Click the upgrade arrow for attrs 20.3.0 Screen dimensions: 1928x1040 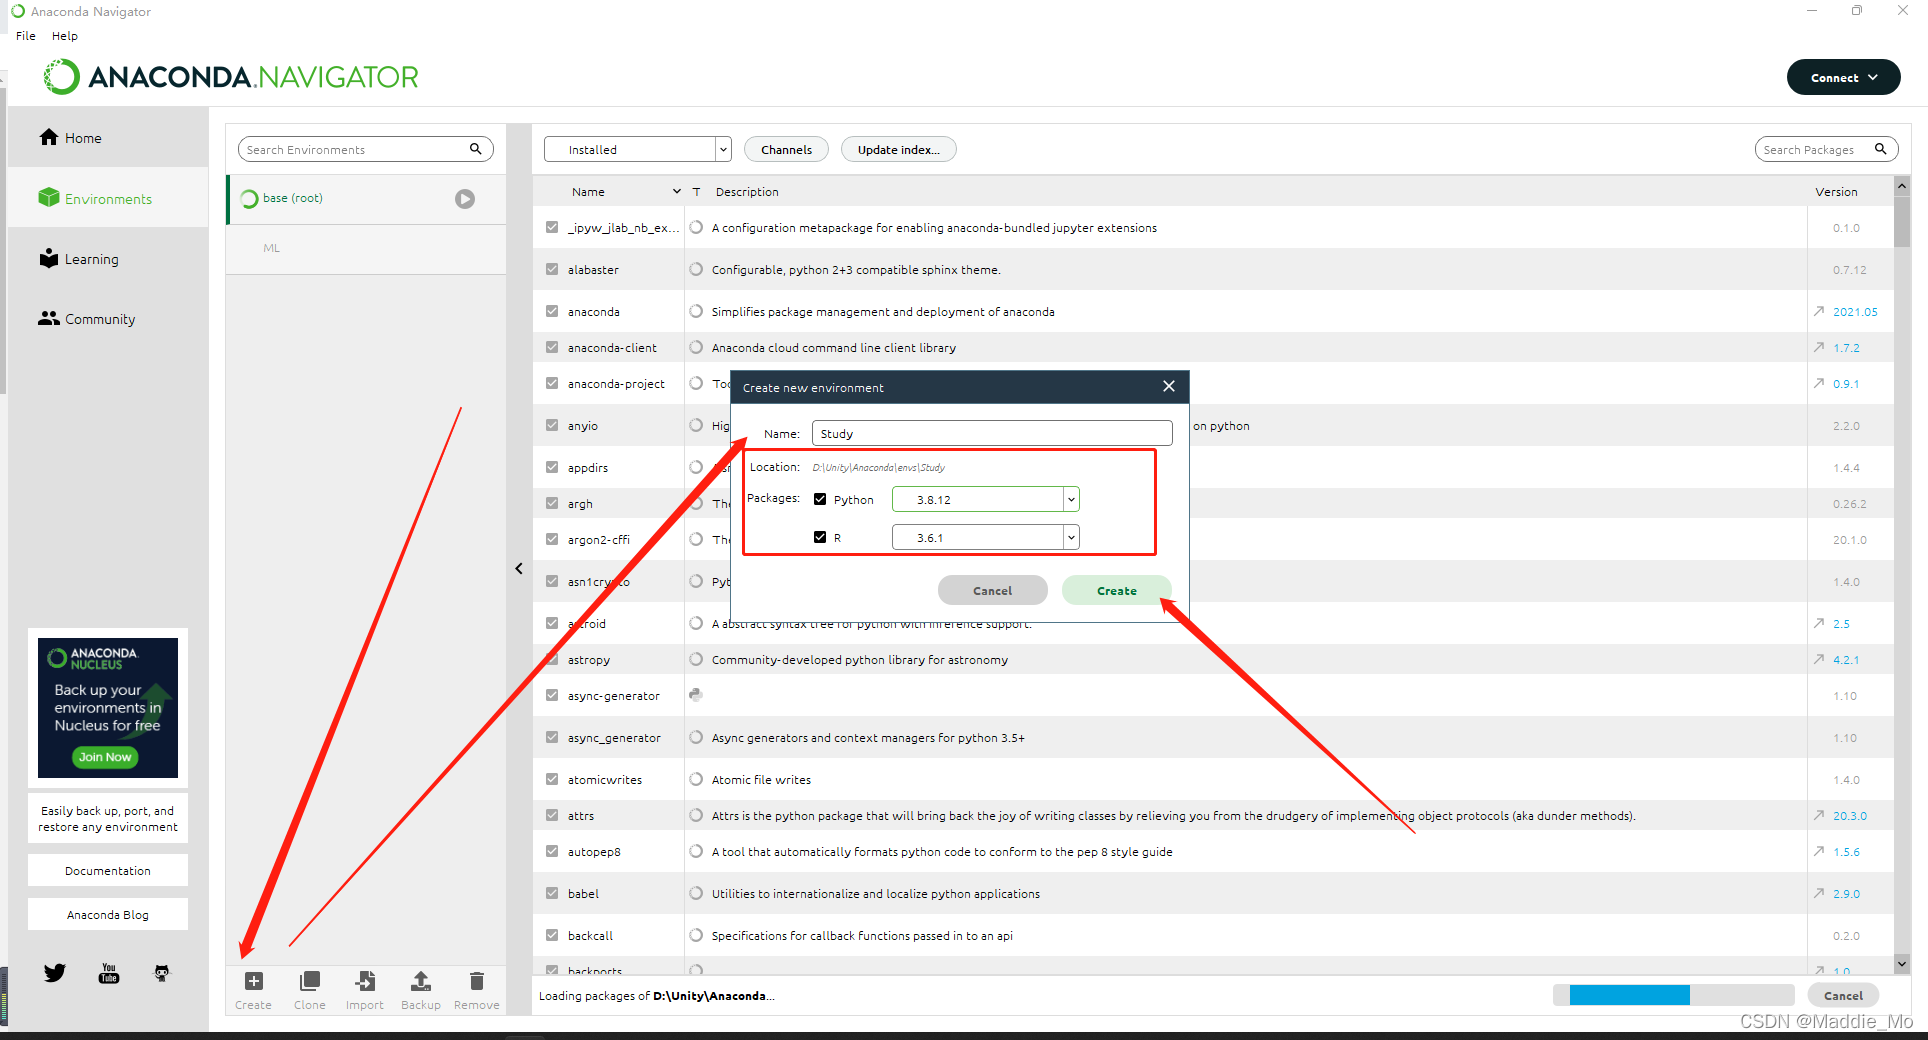click(x=1819, y=815)
